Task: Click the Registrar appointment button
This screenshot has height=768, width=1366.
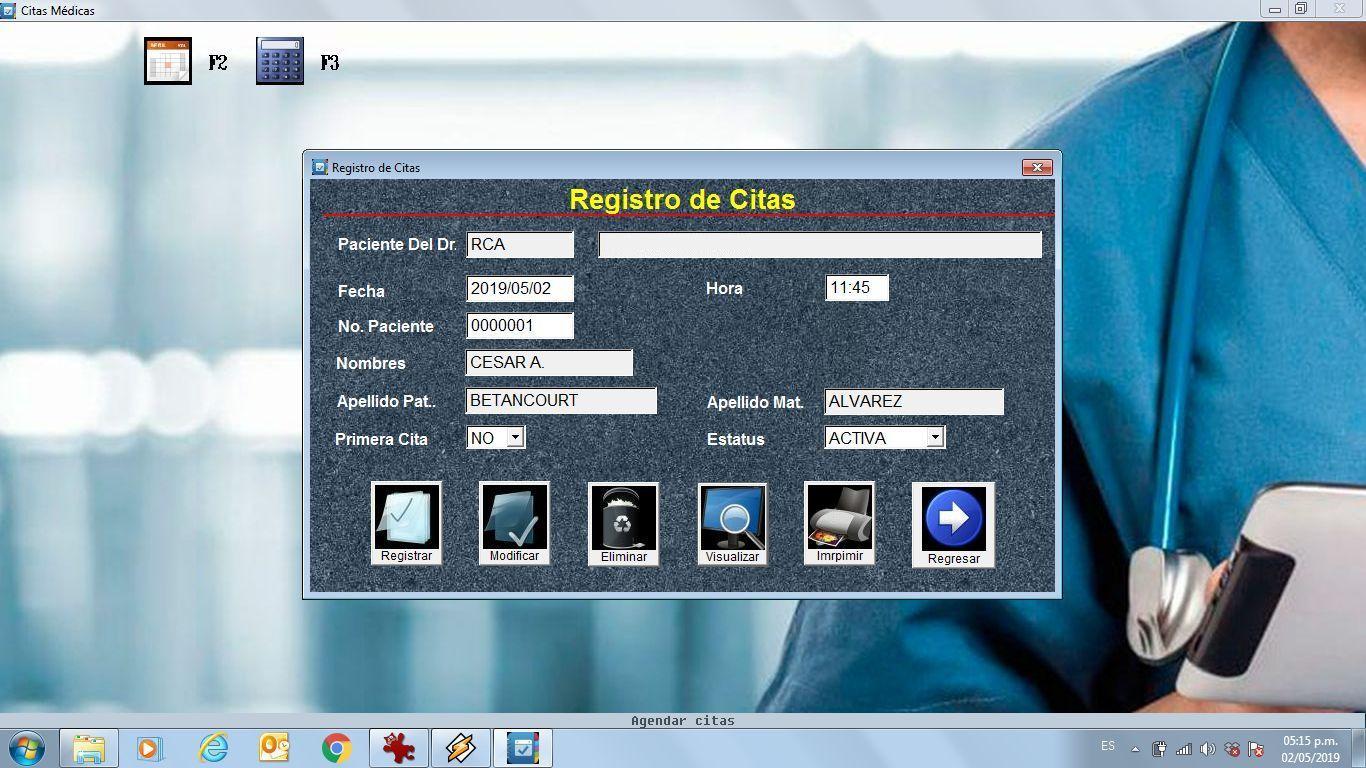Action: [406, 523]
